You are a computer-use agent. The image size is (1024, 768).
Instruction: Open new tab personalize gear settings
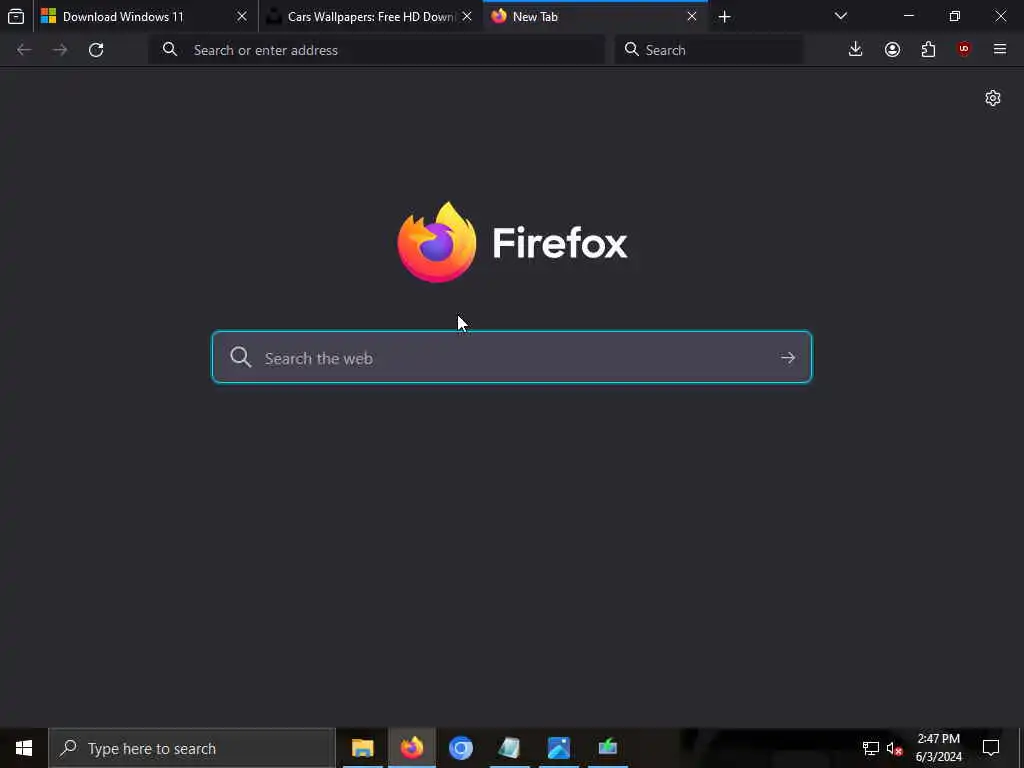pos(992,98)
